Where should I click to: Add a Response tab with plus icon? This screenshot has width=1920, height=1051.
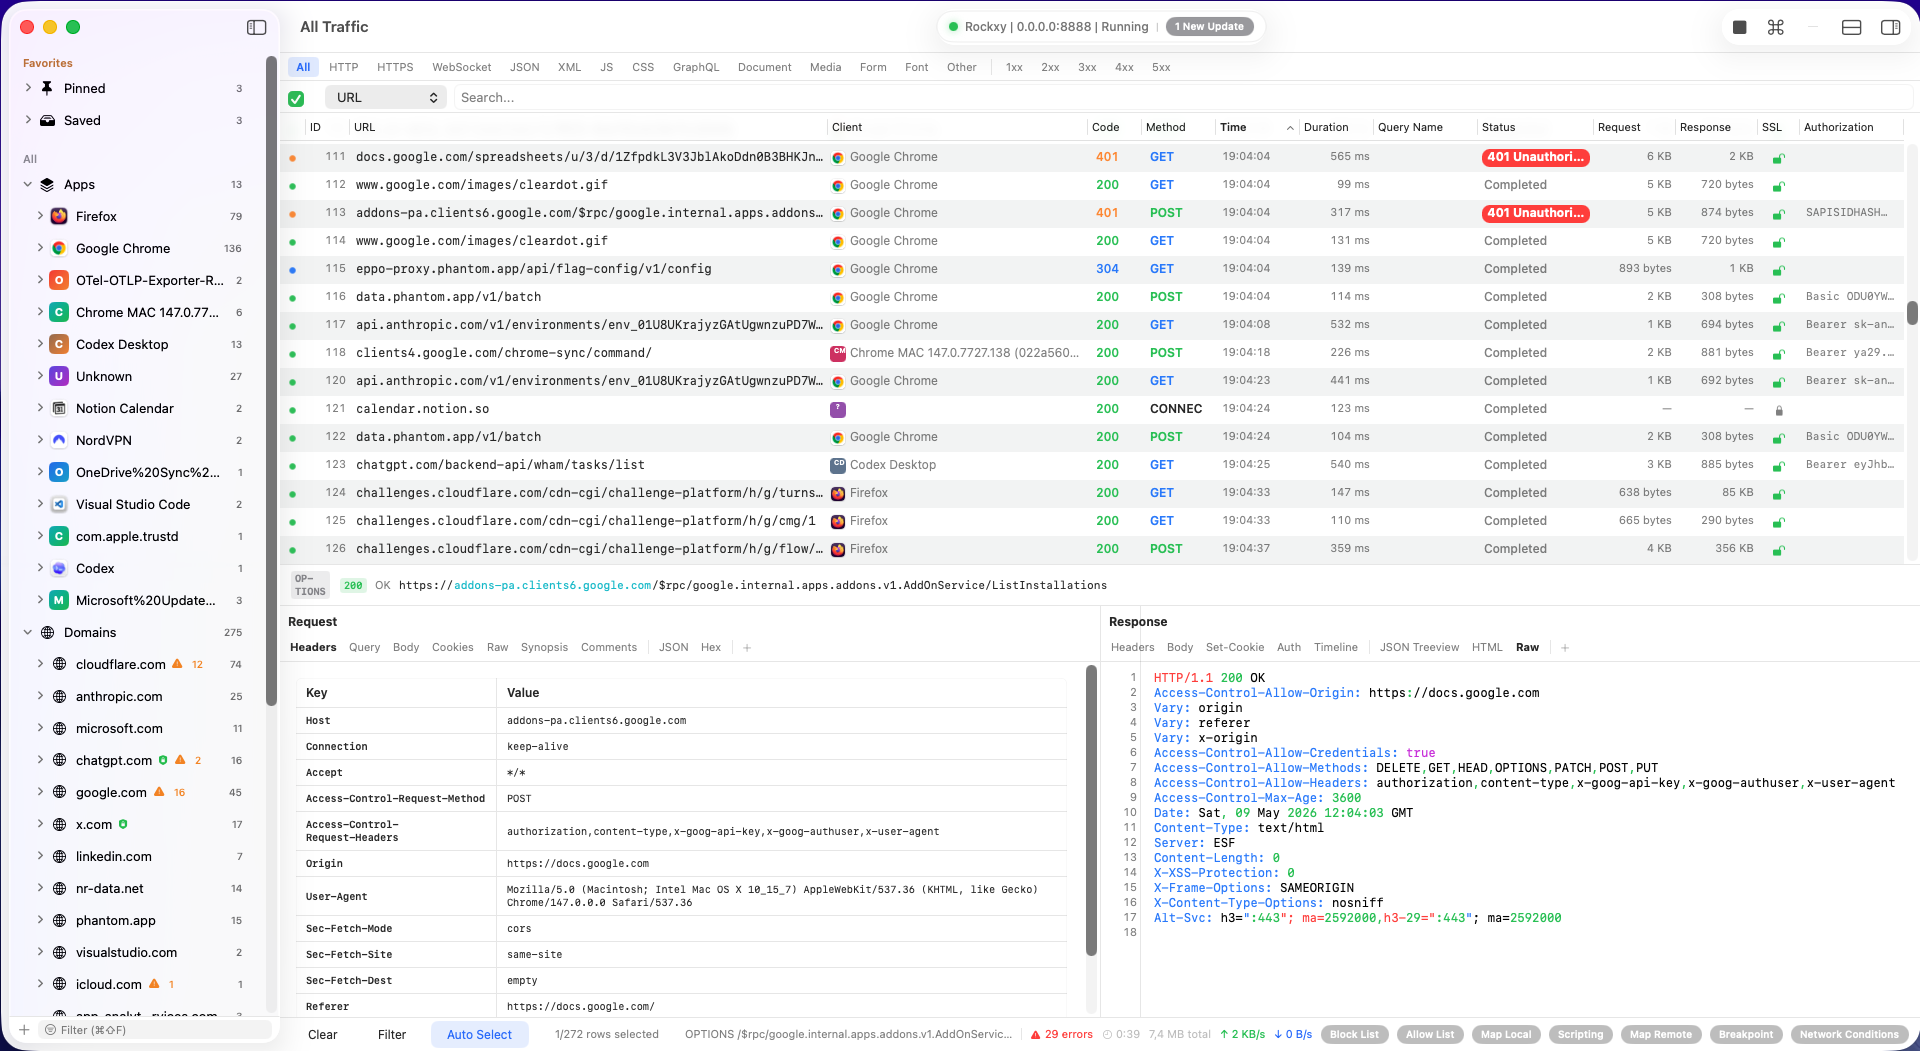click(1565, 648)
